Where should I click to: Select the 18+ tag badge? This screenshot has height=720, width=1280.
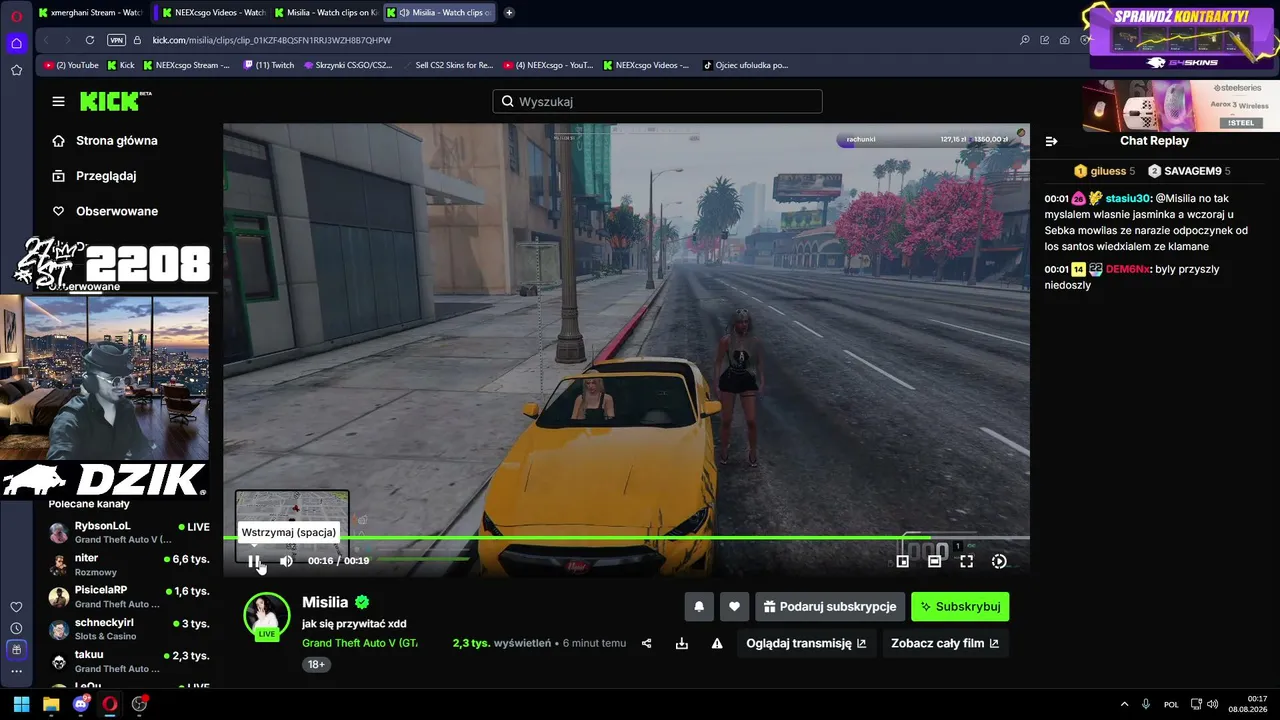tap(316, 664)
